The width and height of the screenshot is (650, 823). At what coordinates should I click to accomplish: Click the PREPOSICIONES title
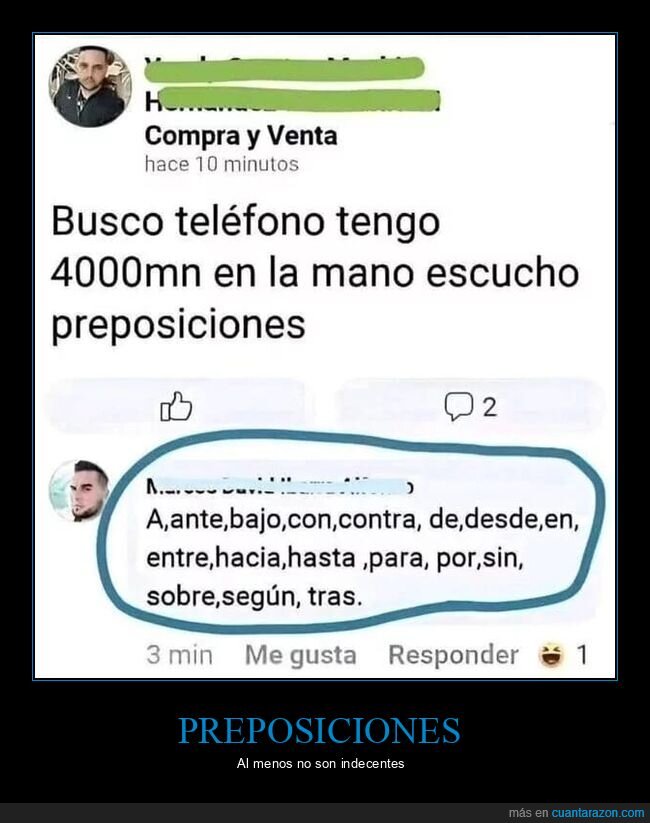pos(319,730)
